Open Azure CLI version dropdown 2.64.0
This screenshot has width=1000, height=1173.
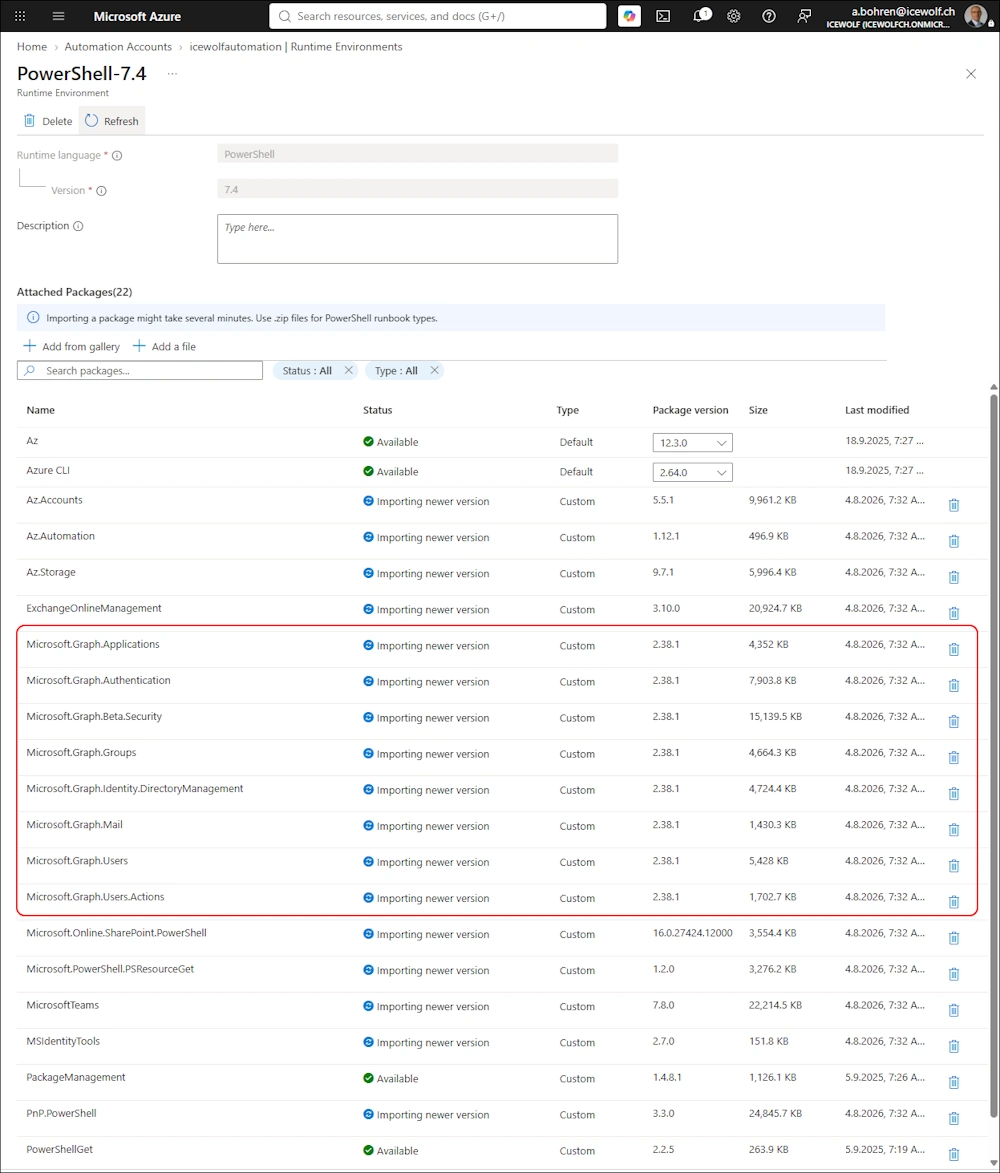[x=693, y=472]
